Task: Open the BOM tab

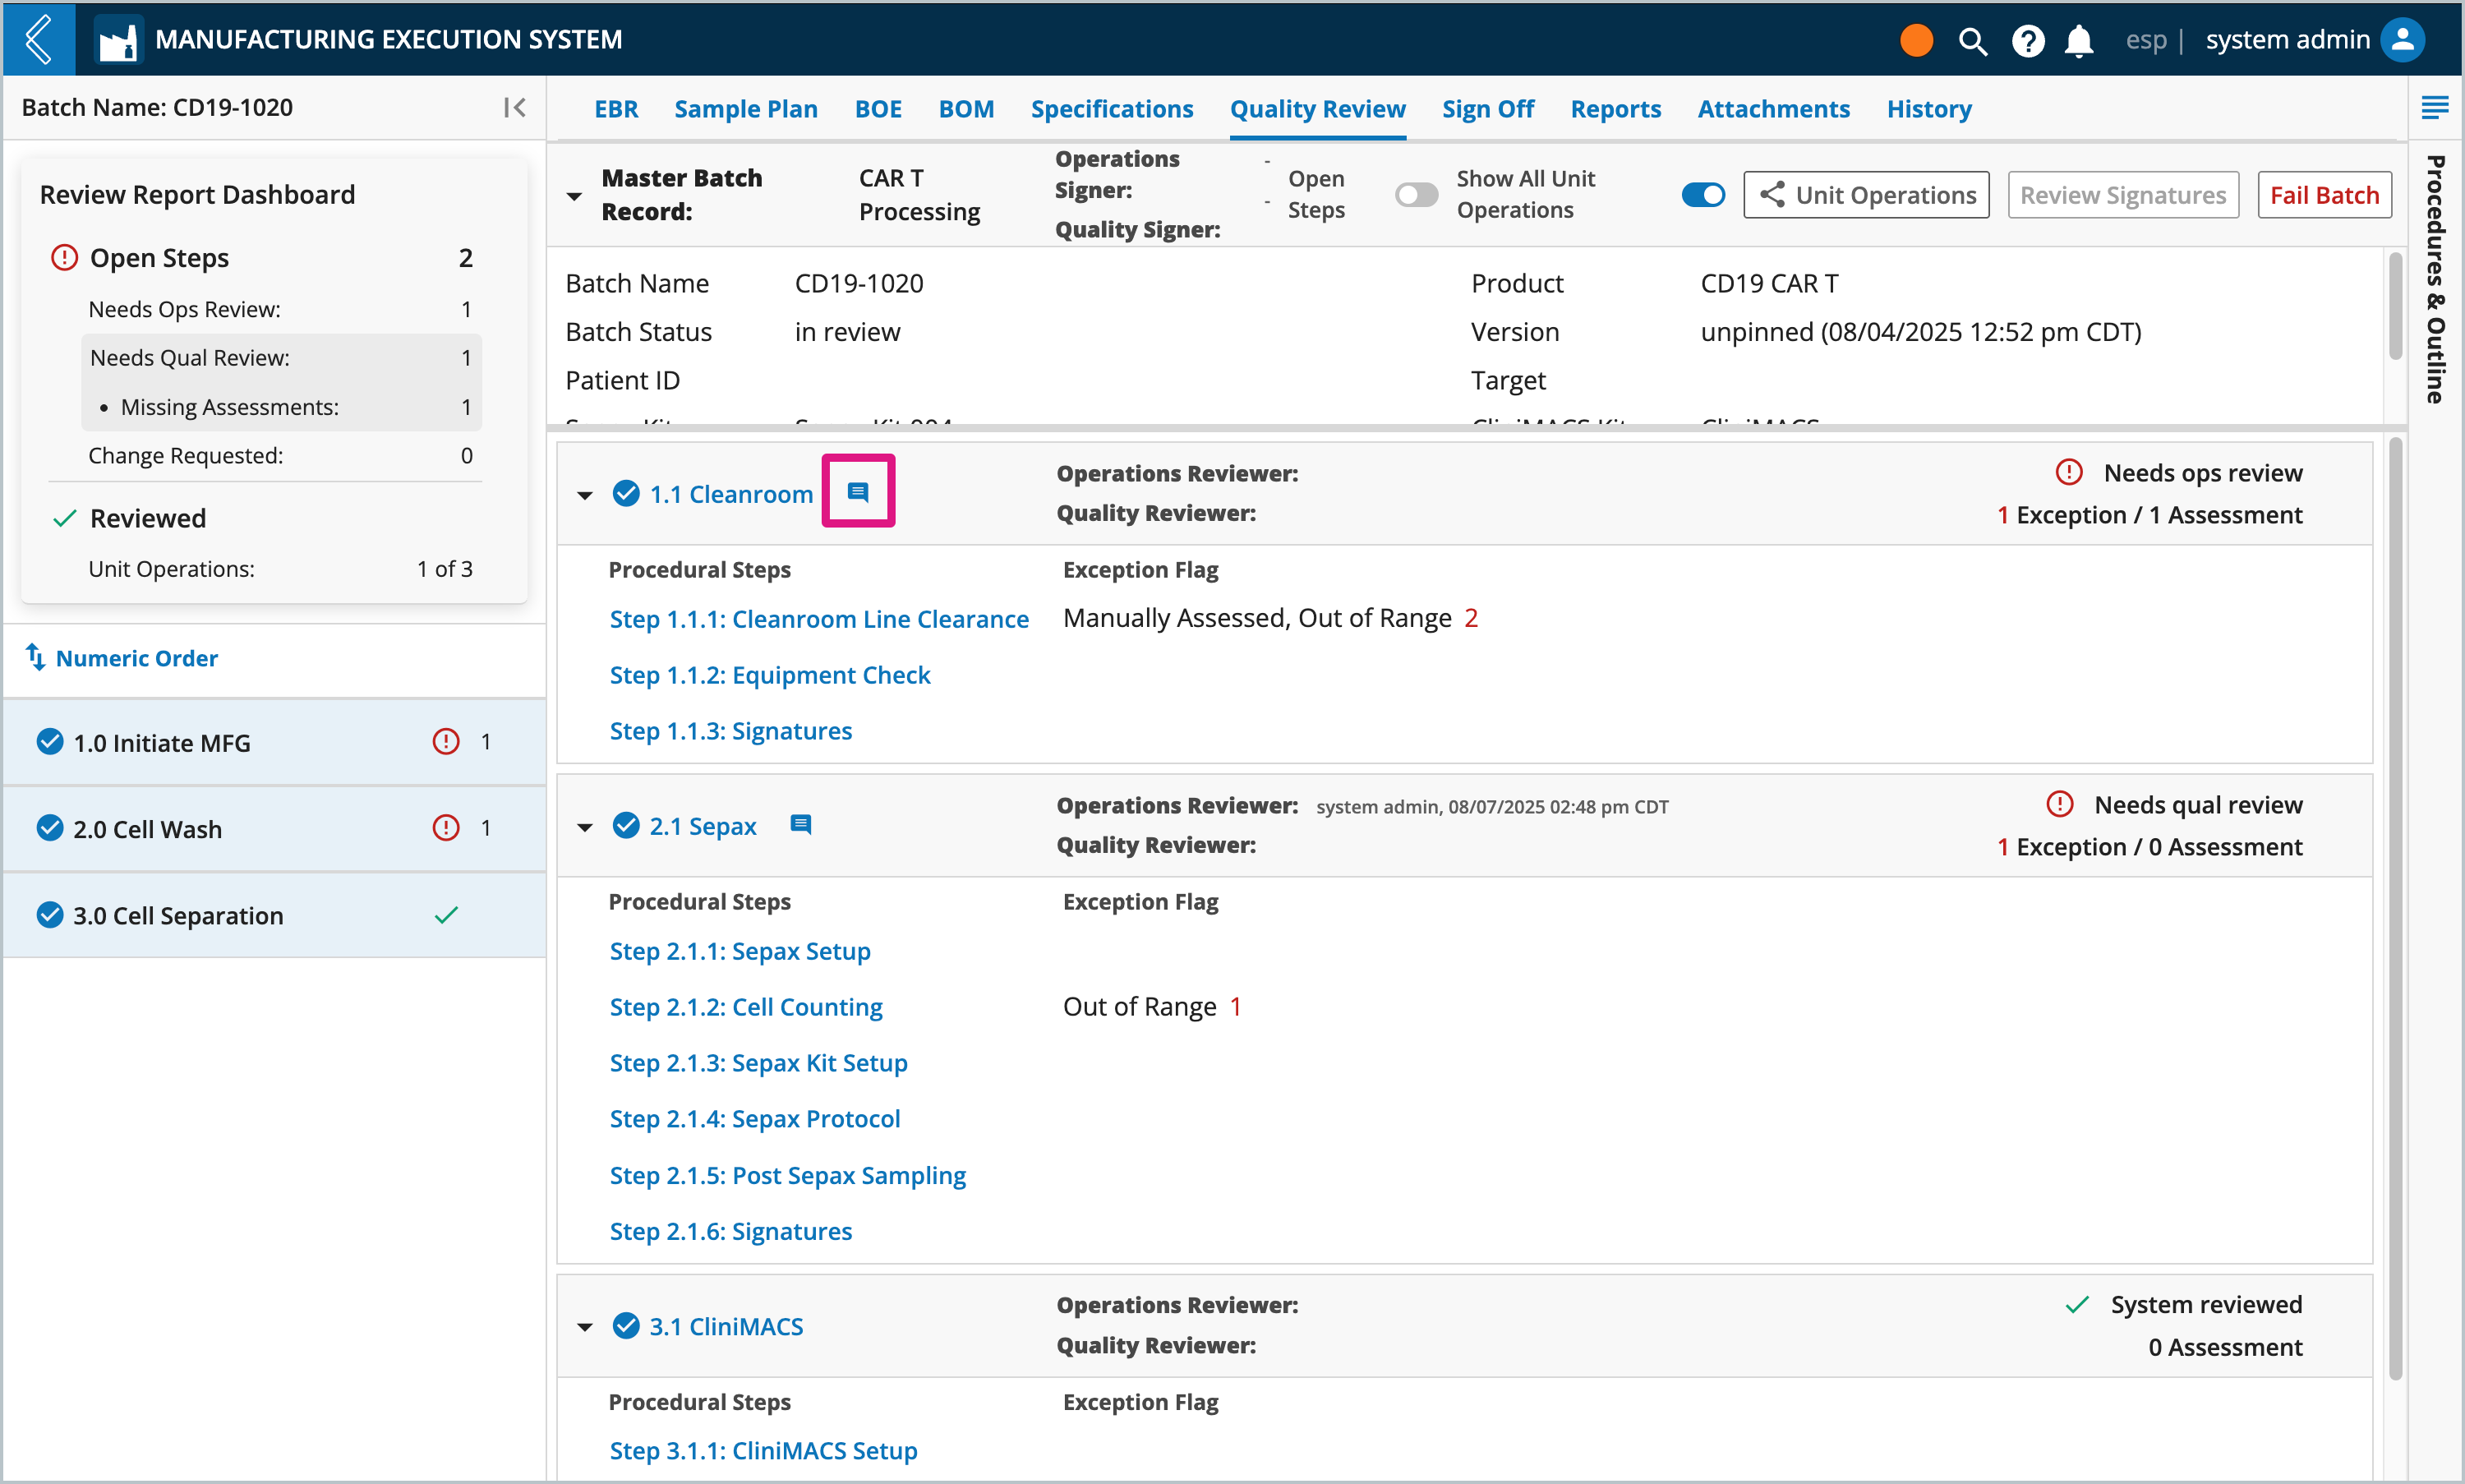Action: pyautogui.click(x=966, y=108)
